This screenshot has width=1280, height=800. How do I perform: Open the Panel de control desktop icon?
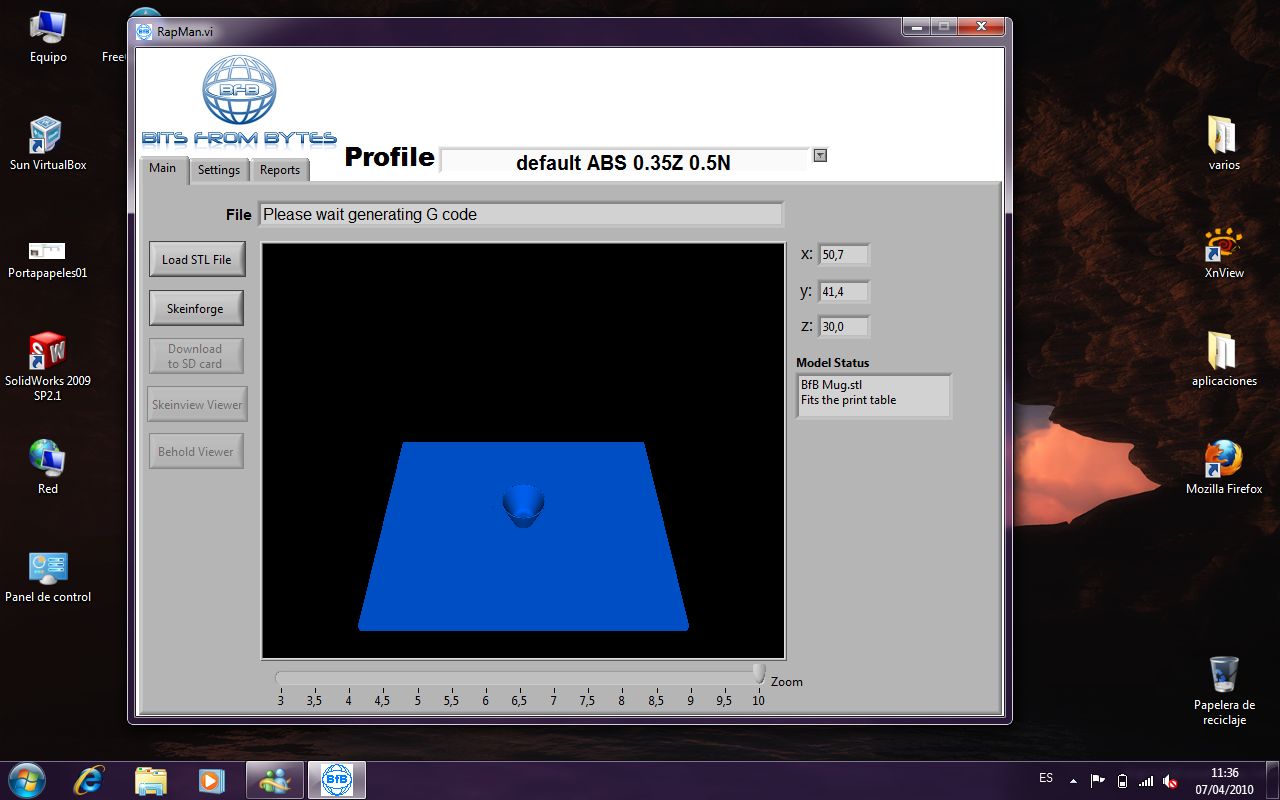click(47, 569)
